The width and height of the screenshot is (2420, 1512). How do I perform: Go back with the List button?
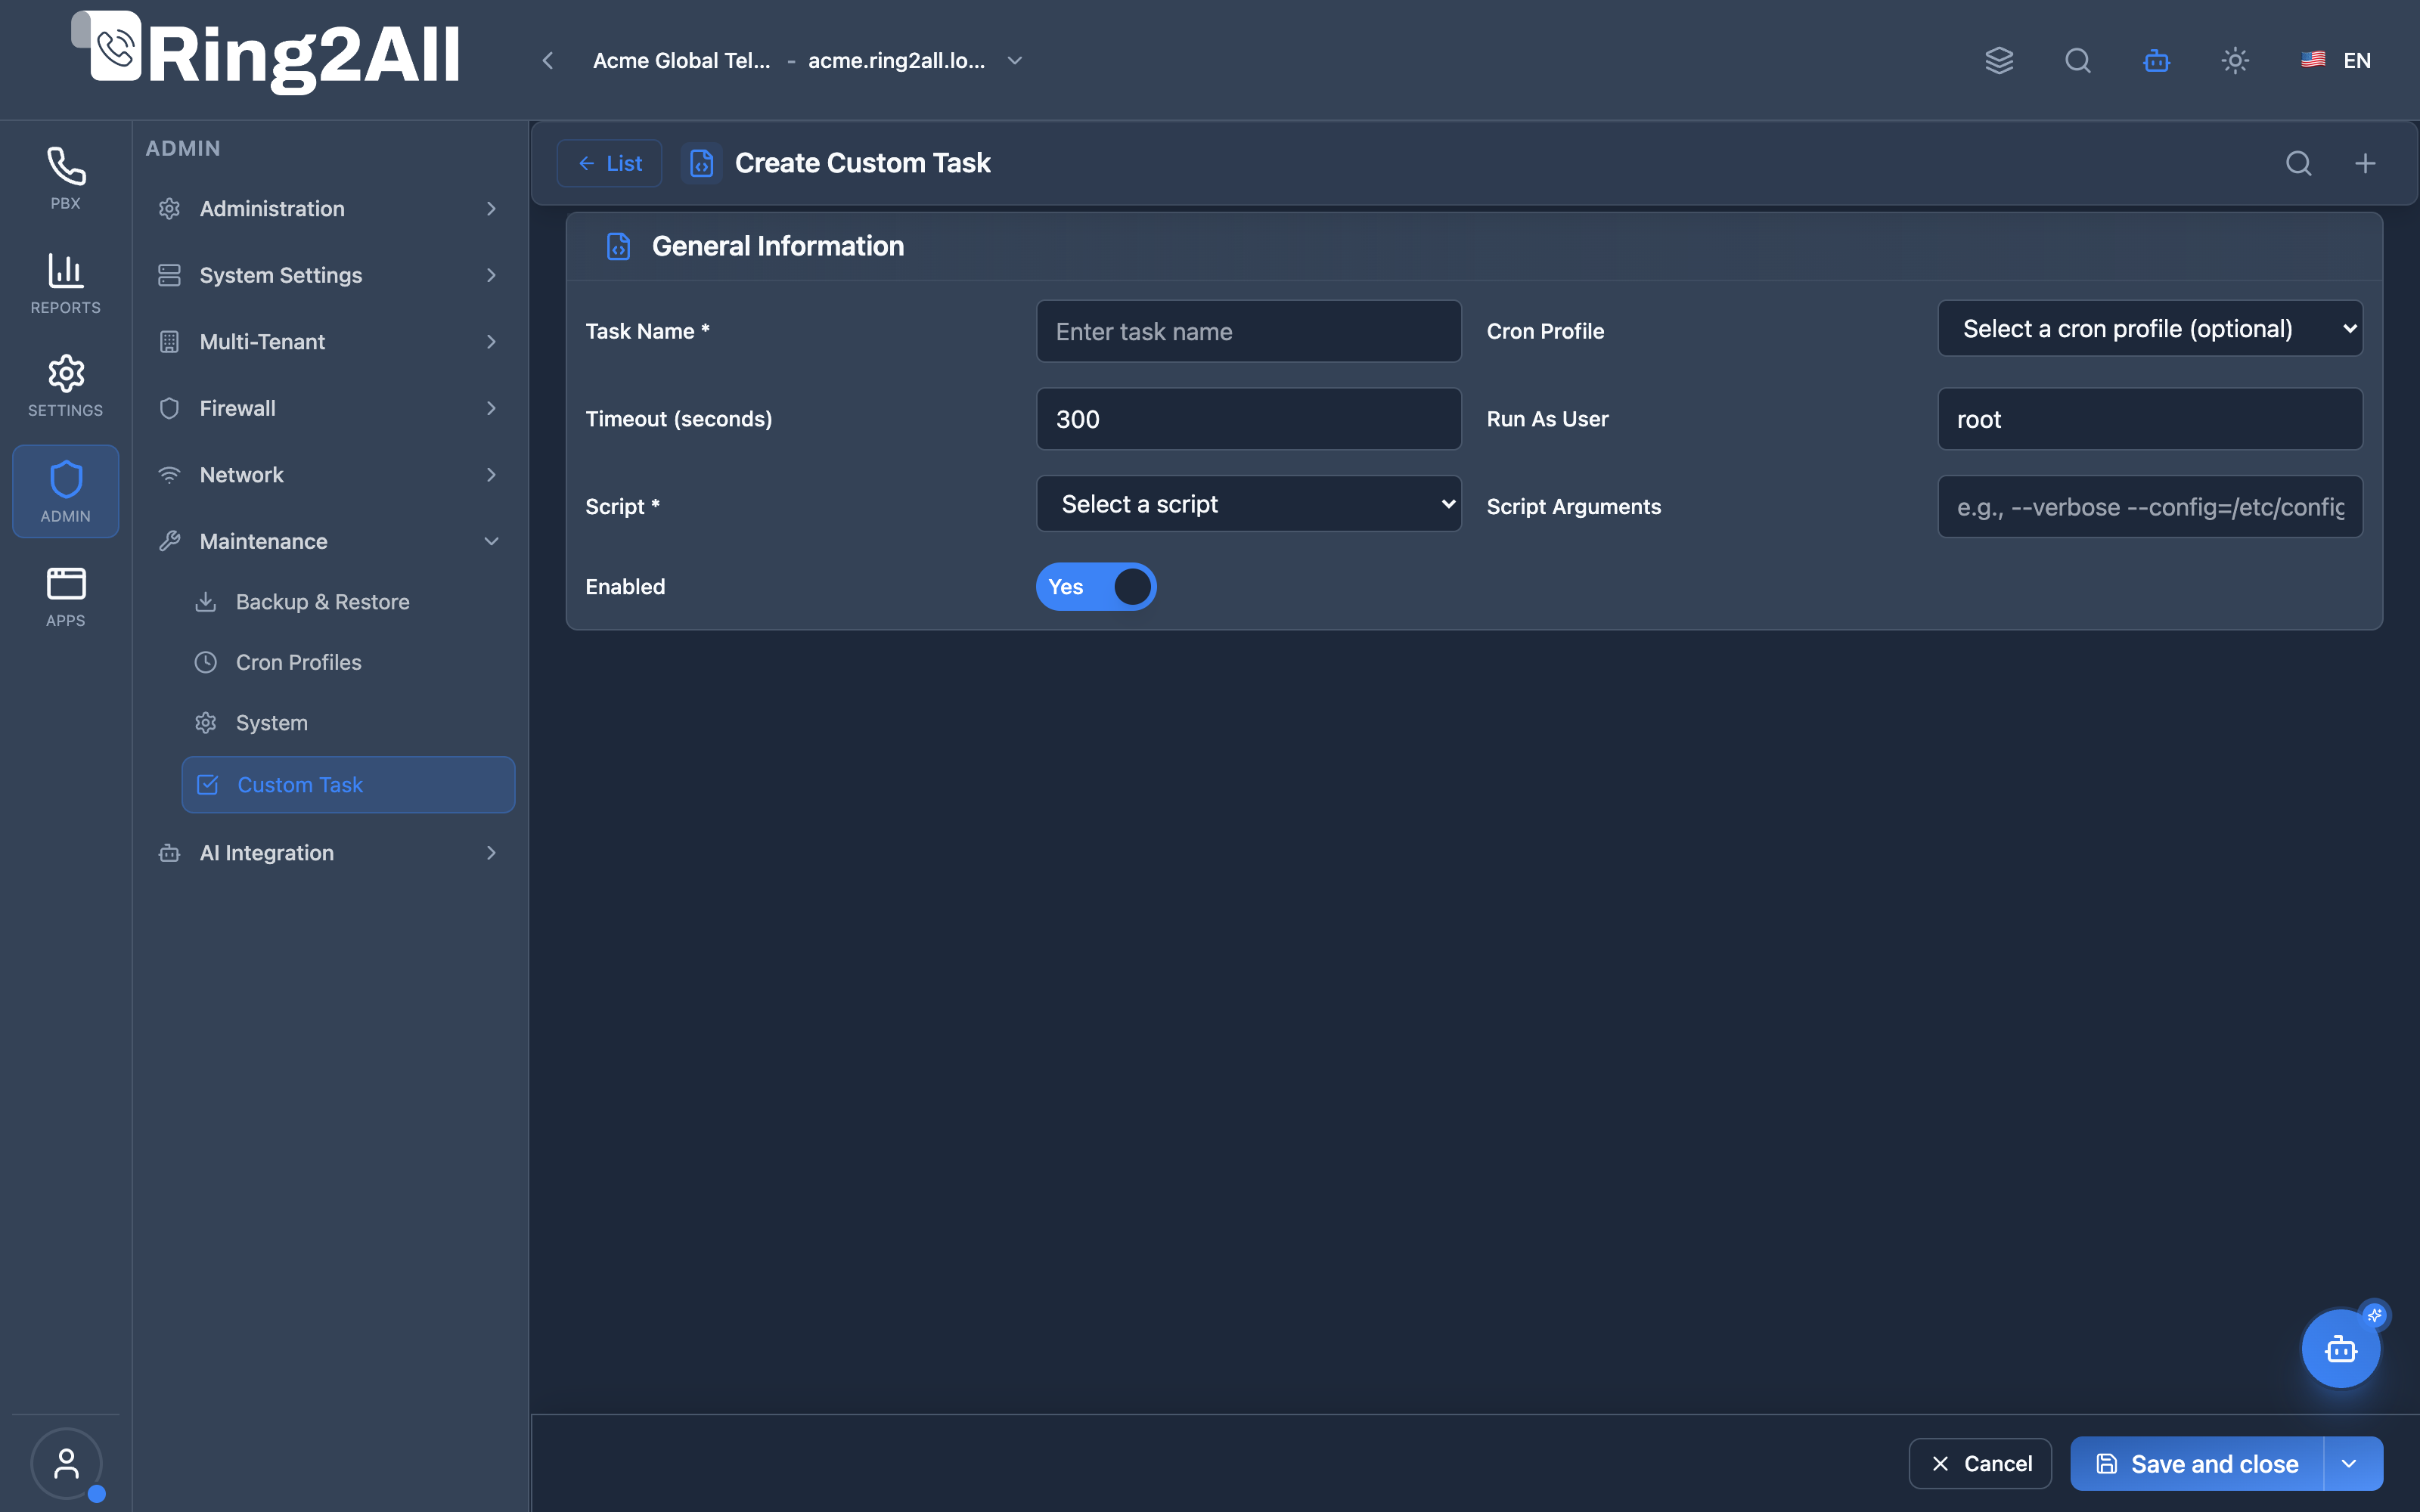point(609,163)
